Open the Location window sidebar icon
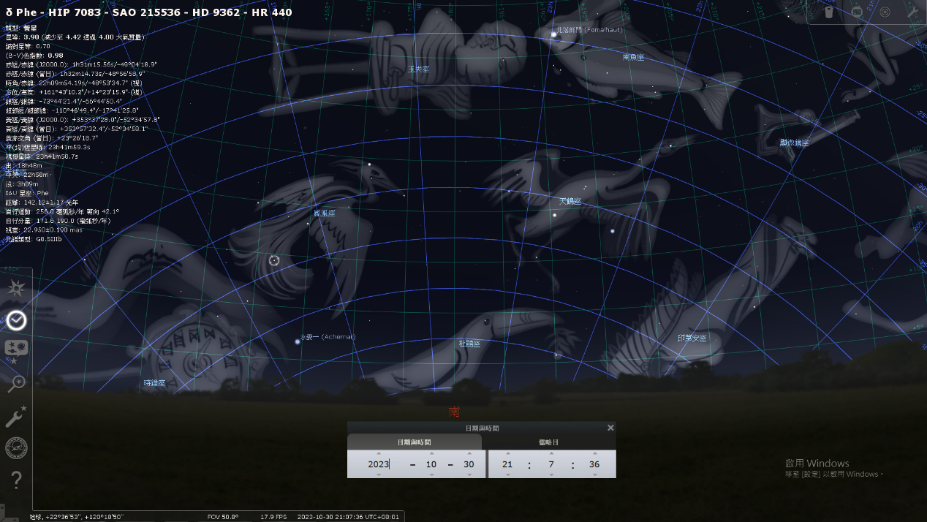Screen dimensions: 927x522 pos(16,288)
